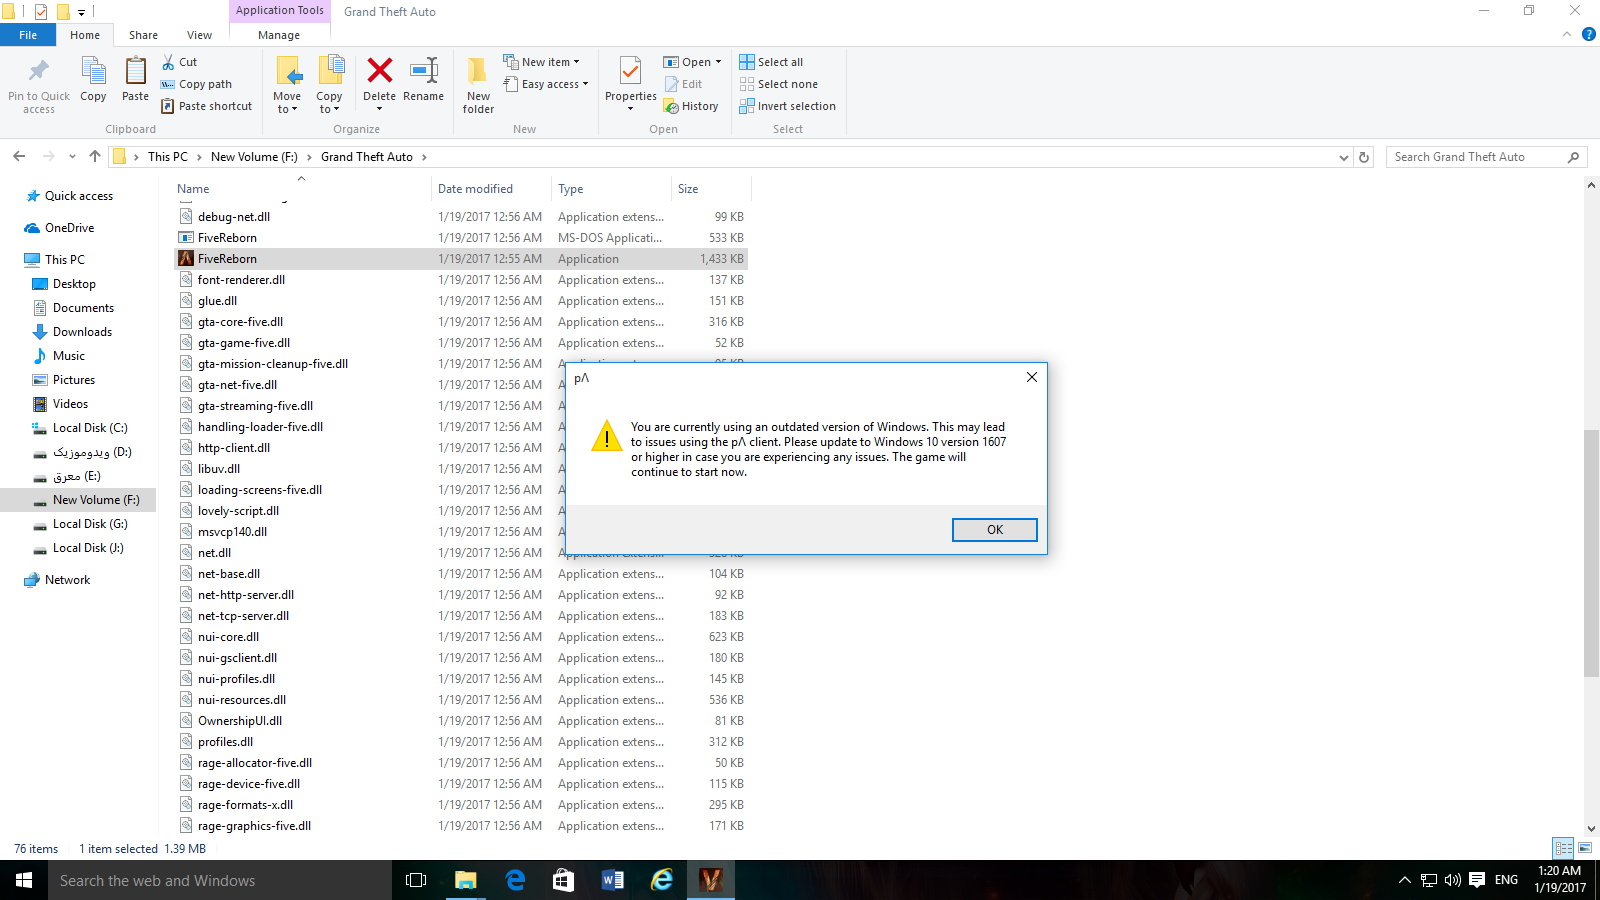Switch to the Home ribbon tab
1600x900 pixels.
(85, 35)
